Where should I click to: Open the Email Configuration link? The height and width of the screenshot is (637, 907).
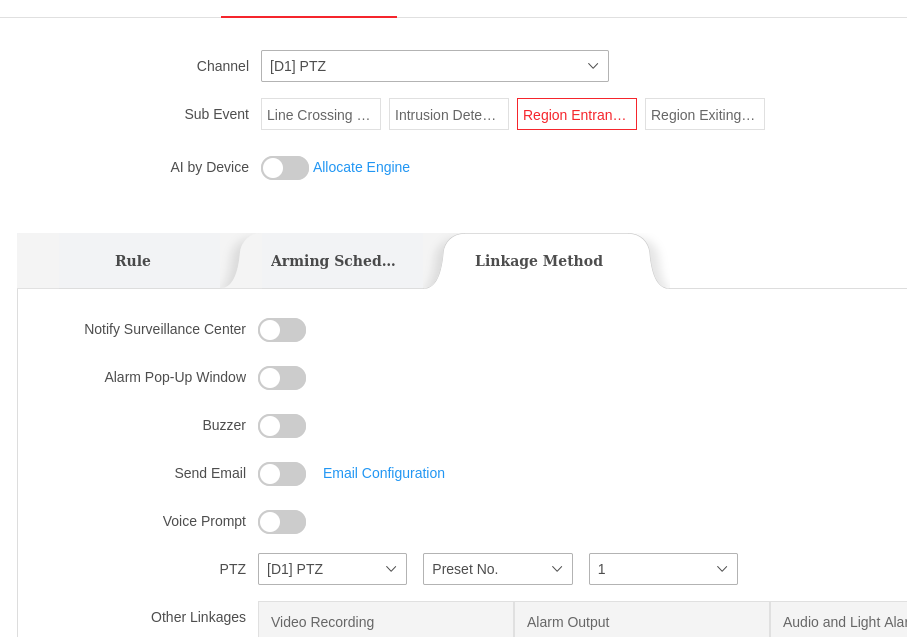[383, 473]
